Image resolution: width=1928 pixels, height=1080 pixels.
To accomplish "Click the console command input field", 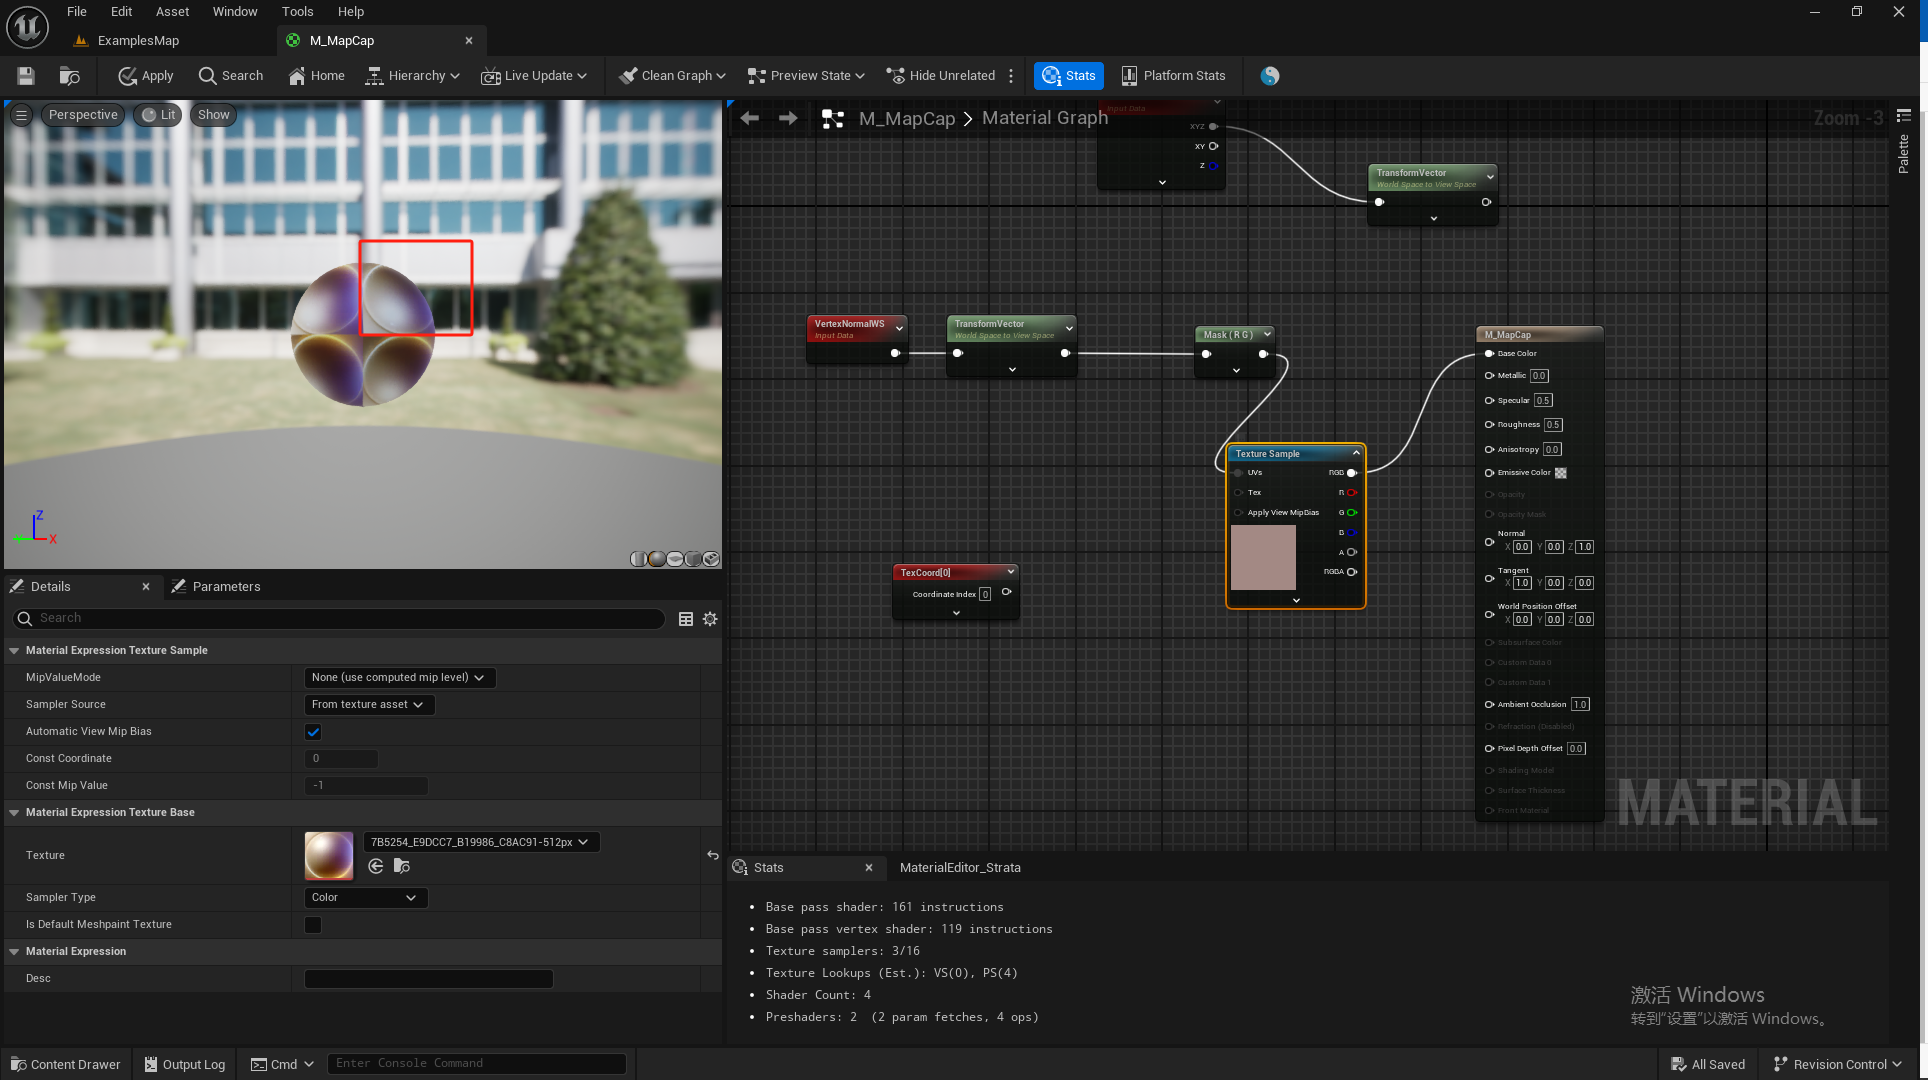I will point(477,1064).
